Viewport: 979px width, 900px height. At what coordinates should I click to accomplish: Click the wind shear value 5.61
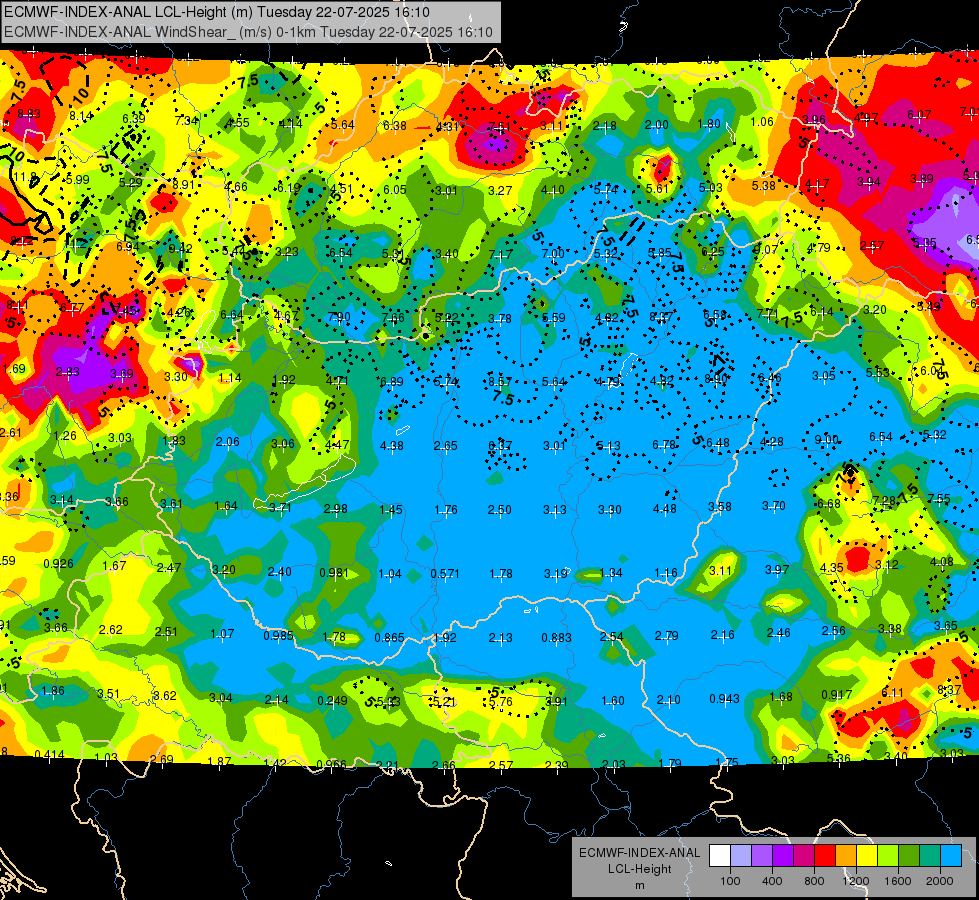pos(657,189)
